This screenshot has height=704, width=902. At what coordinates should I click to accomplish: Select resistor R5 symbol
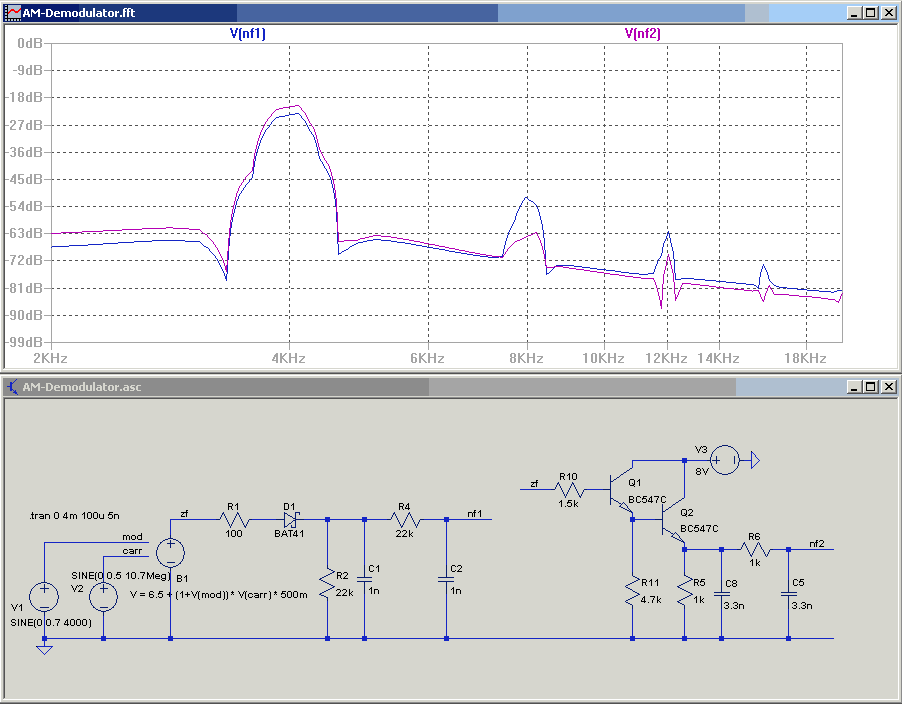pos(685,592)
